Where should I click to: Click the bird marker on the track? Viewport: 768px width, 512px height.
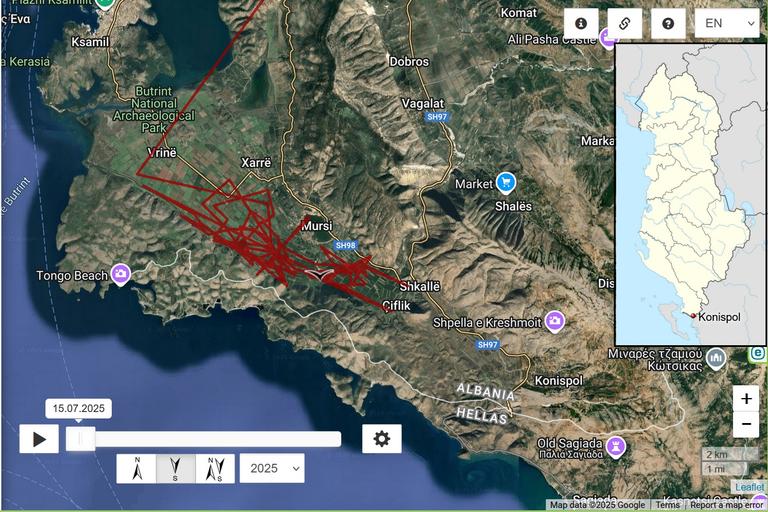[x=319, y=274]
